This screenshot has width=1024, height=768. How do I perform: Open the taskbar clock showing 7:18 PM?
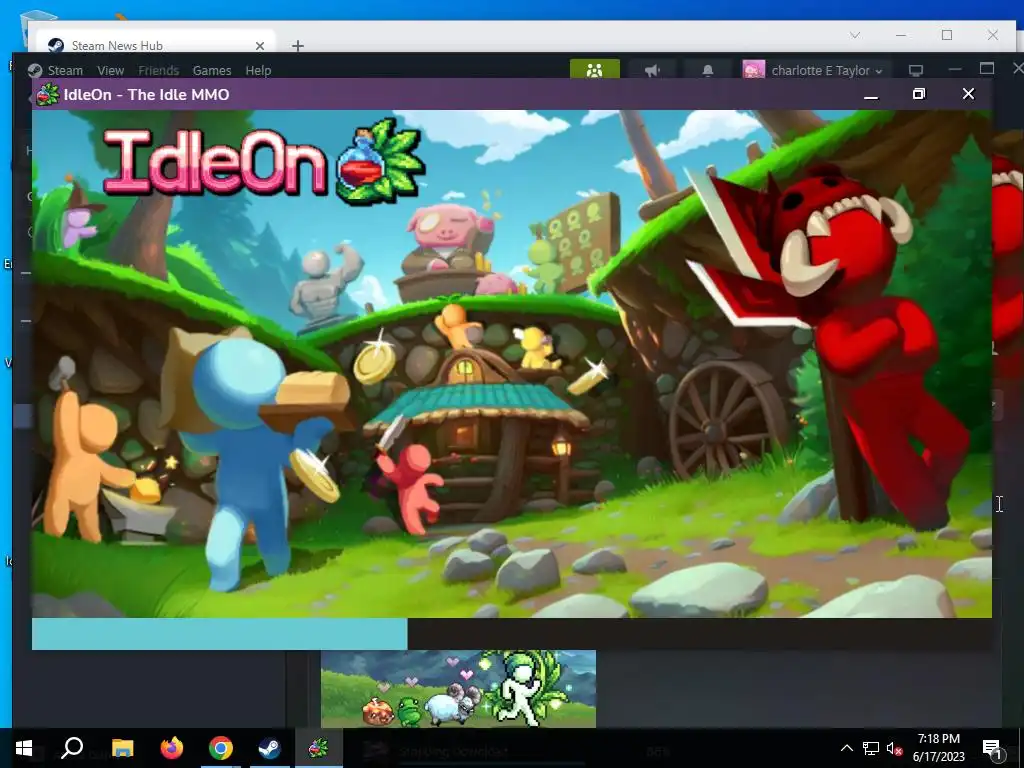pos(938,748)
